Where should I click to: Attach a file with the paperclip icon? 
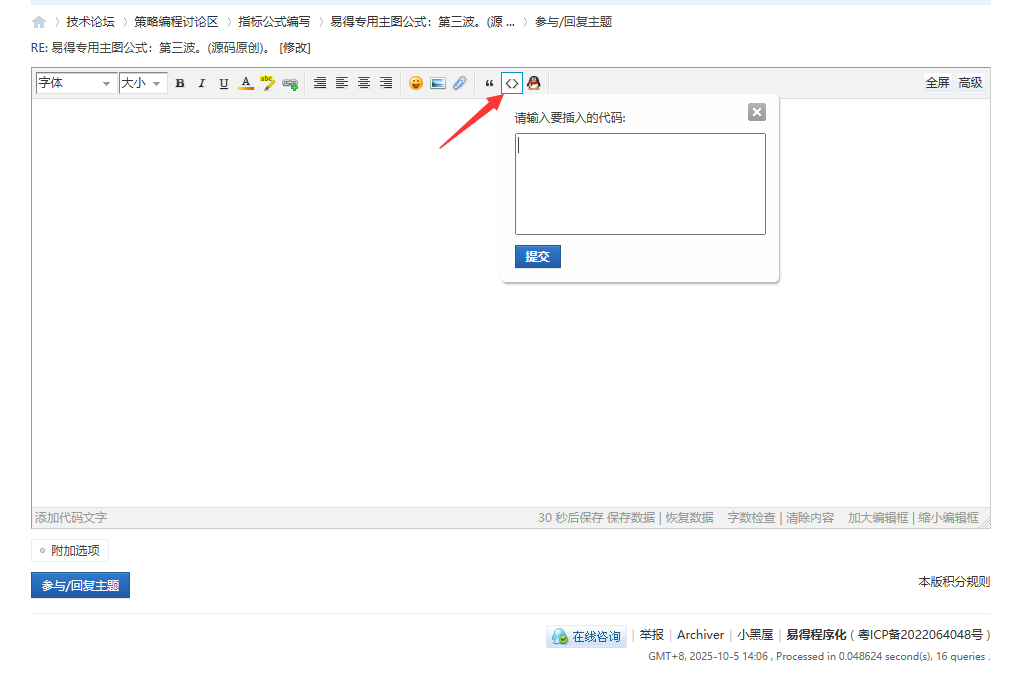tap(460, 83)
